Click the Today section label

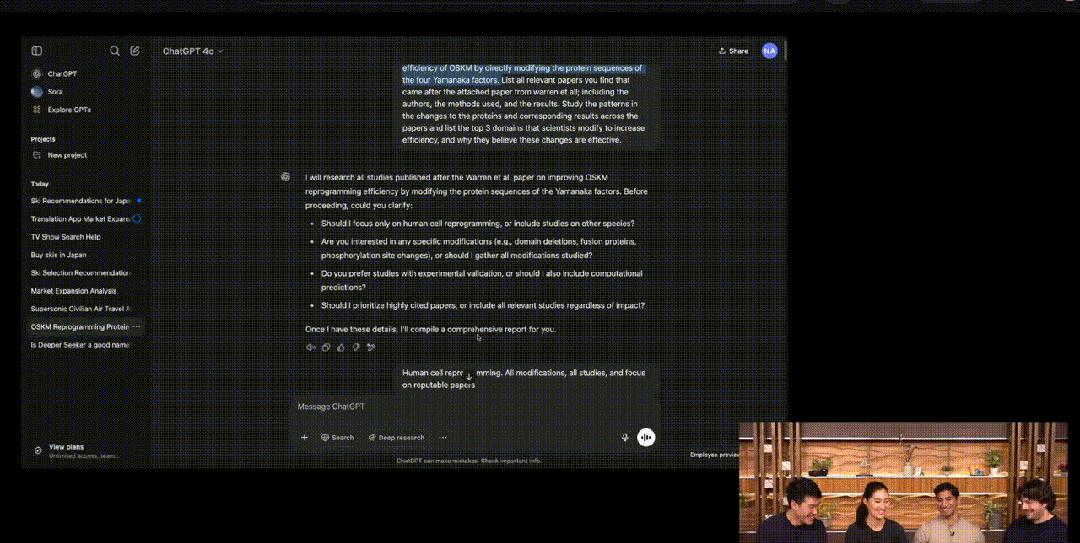tap(40, 184)
